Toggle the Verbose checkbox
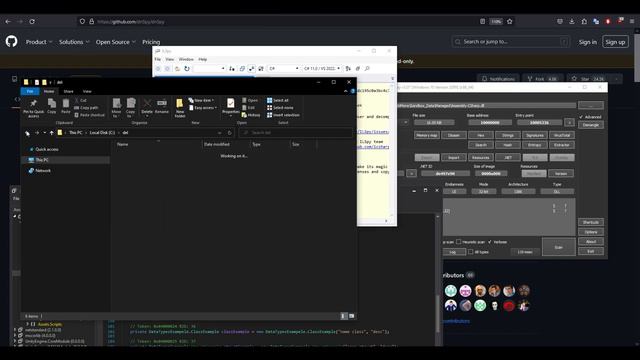 click(490, 242)
